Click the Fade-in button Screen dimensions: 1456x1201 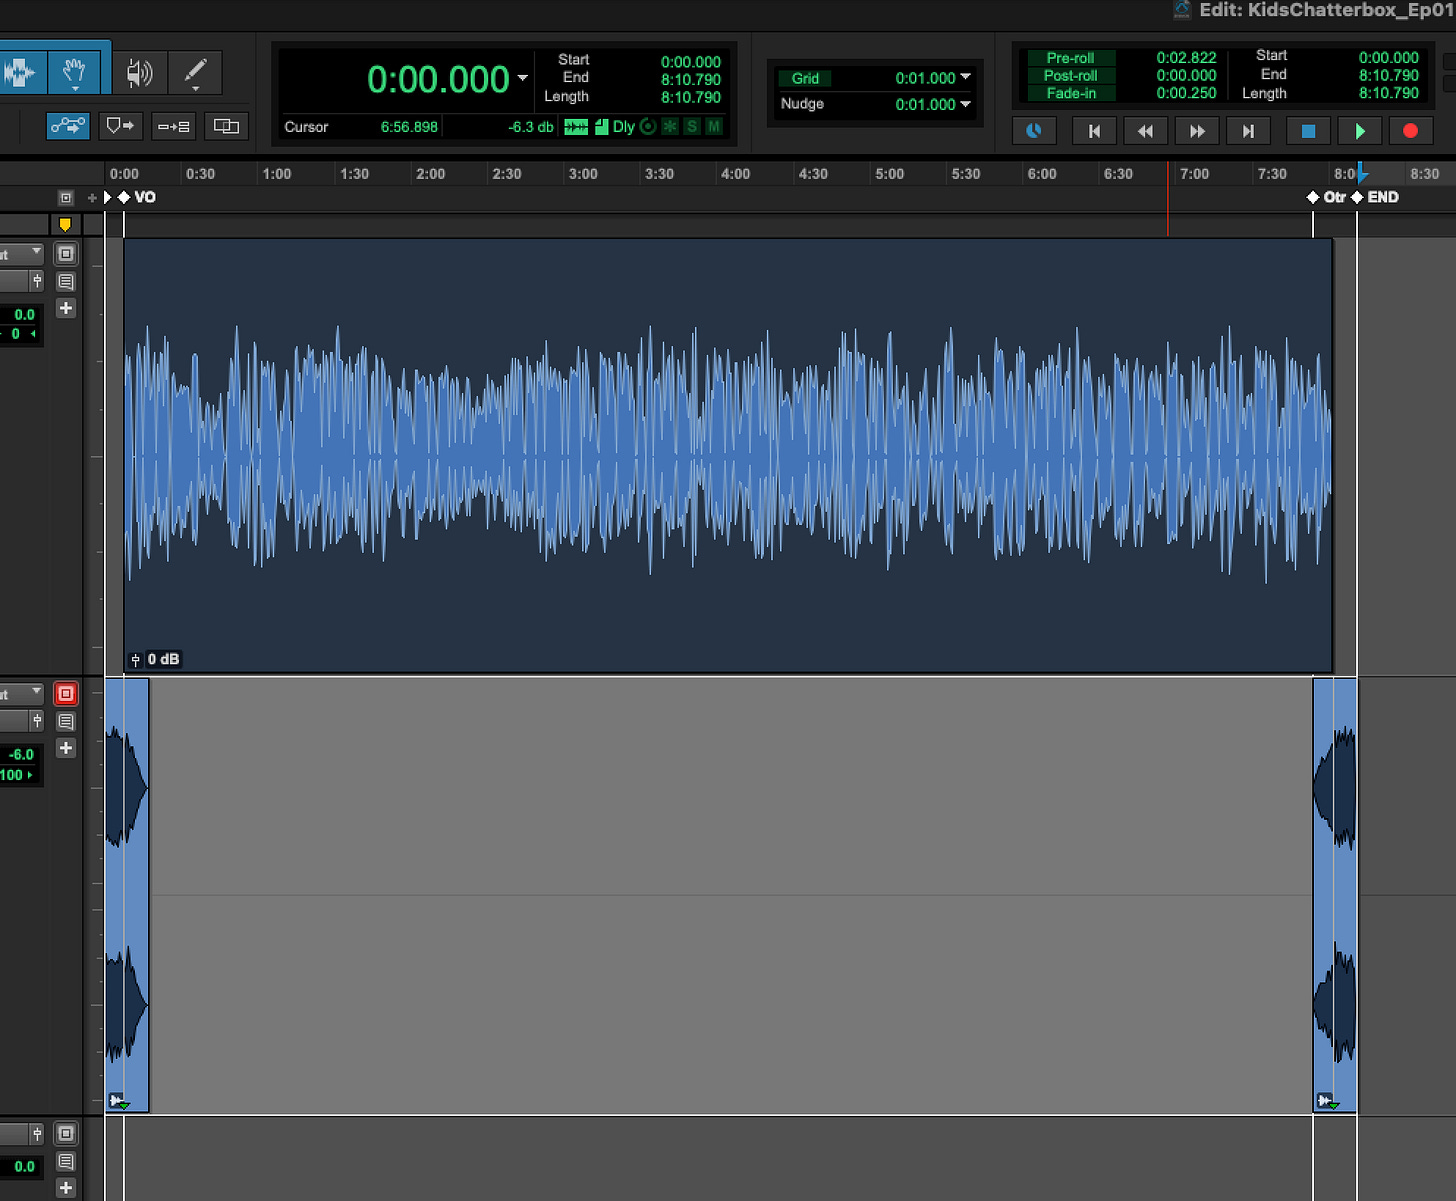1070,93
